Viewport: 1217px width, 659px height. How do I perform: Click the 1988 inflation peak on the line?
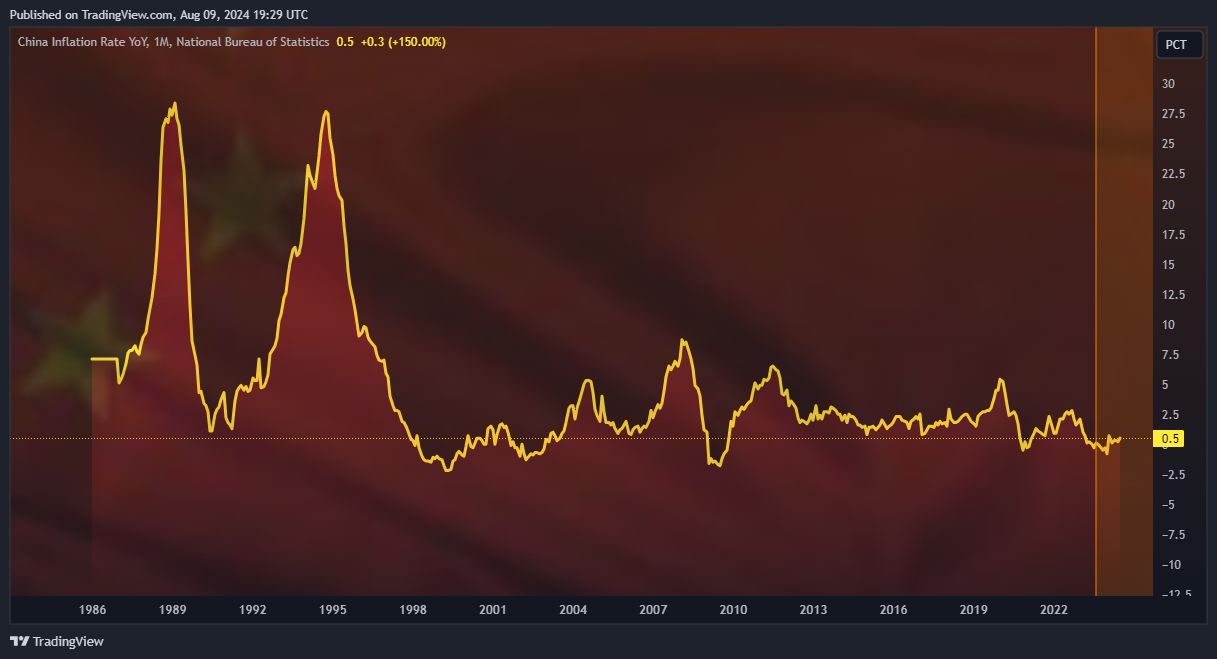coord(175,103)
